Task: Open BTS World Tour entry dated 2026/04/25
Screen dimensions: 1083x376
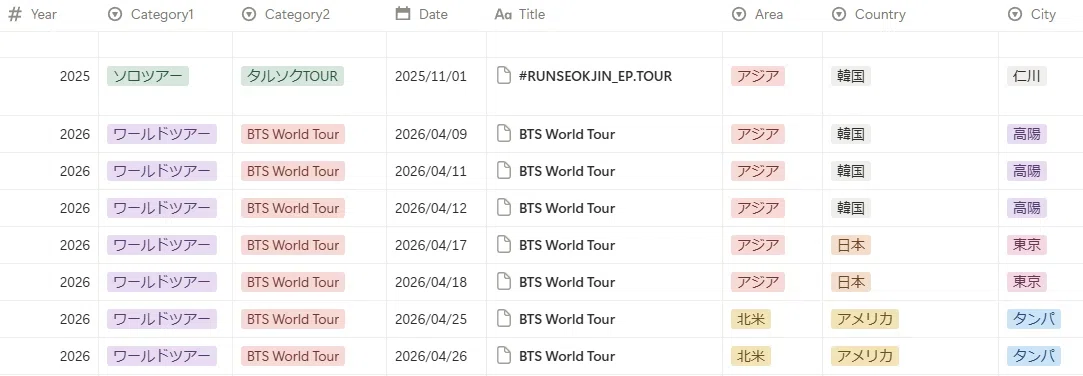Action: coord(567,319)
